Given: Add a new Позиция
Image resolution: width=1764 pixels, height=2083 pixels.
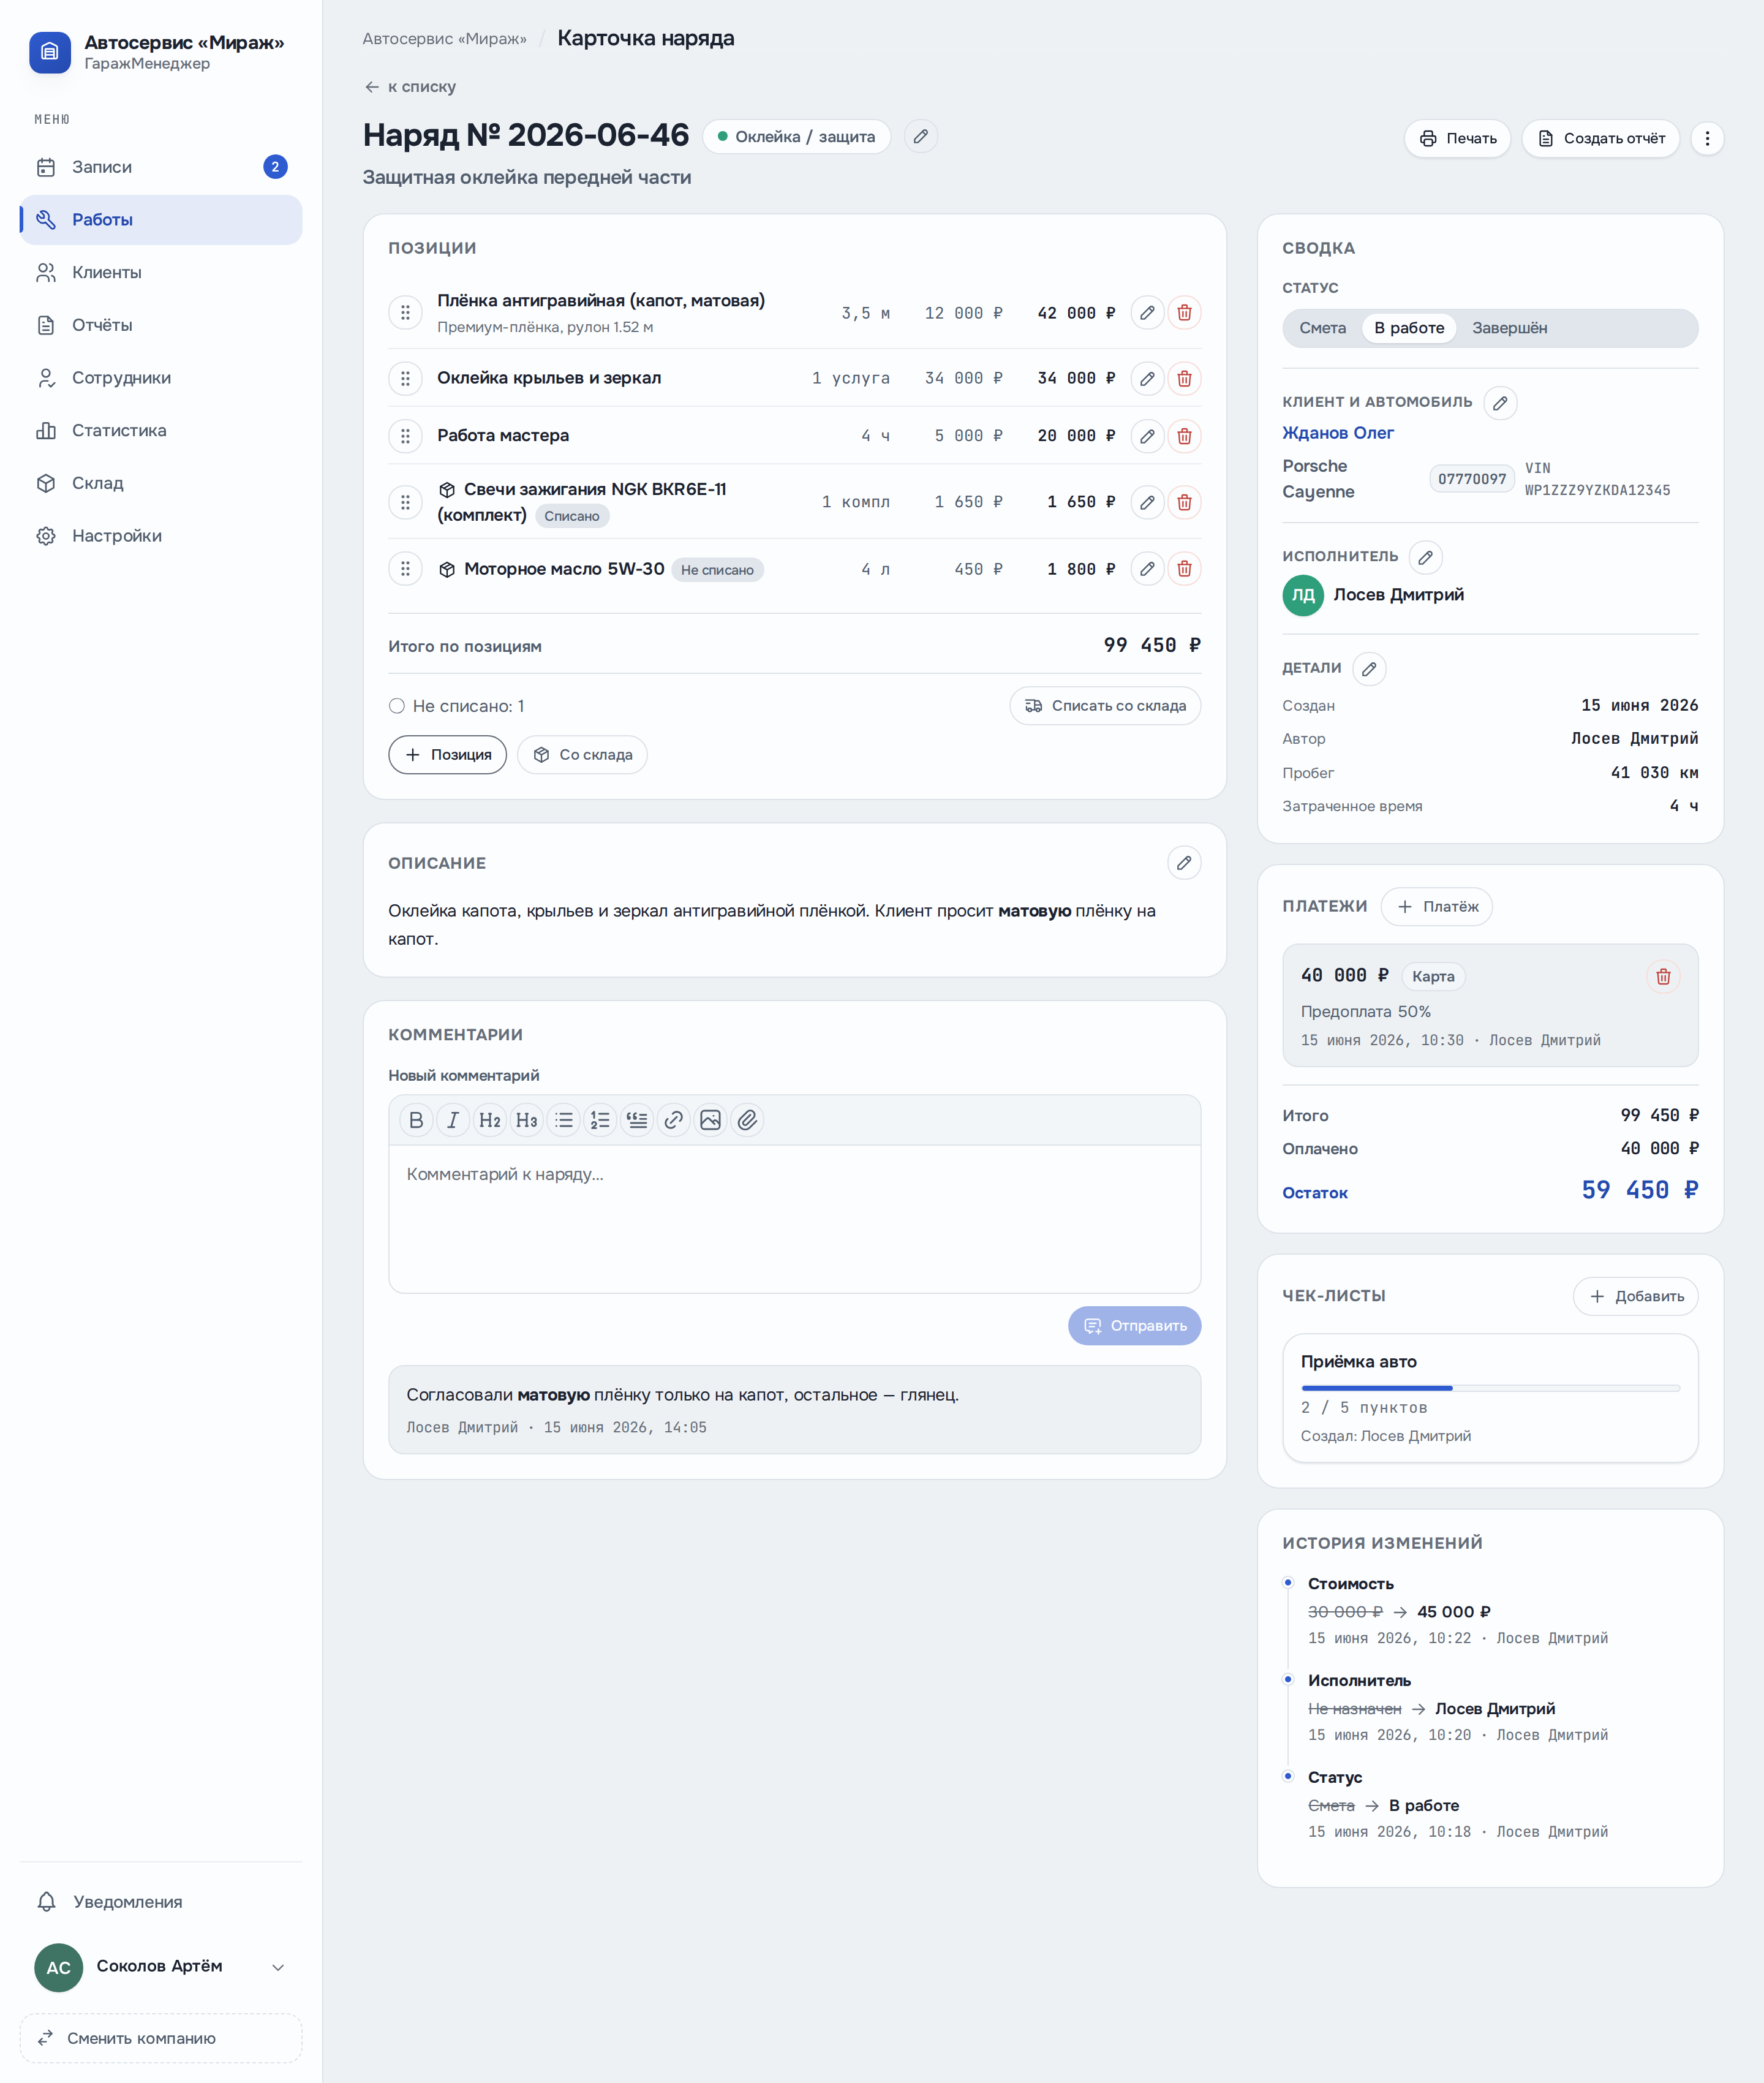Looking at the screenshot, I should pyautogui.click(x=447, y=755).
